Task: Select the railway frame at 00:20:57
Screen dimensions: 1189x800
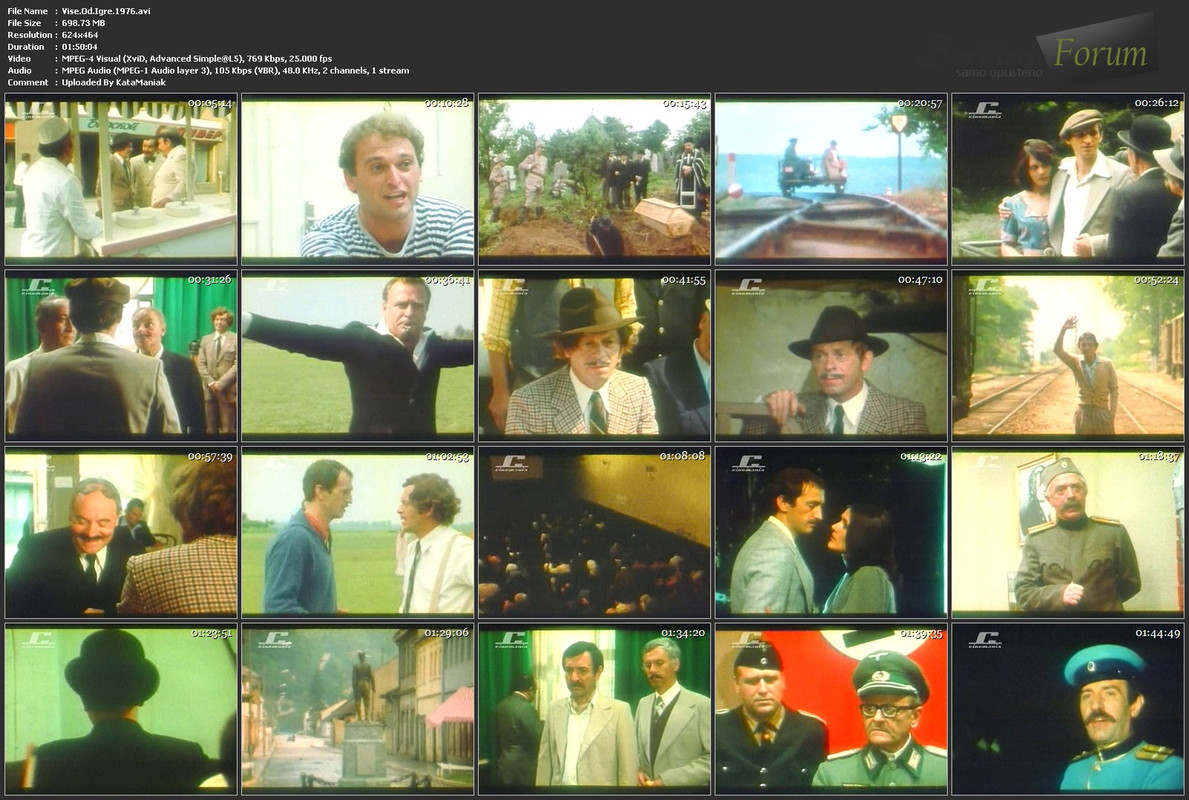Action: click(x=831, y=179)
